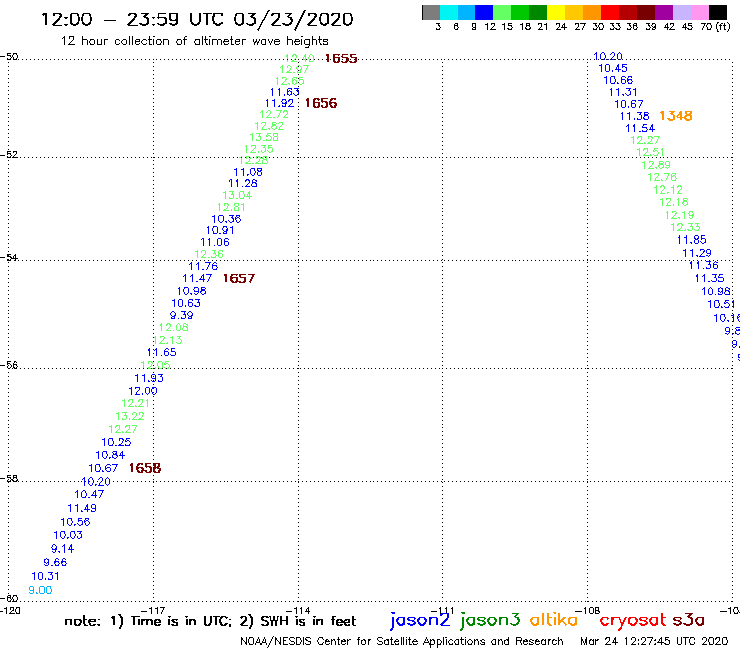
Task: Click the wave height value 10.63
Action: [x=186, y=304]
